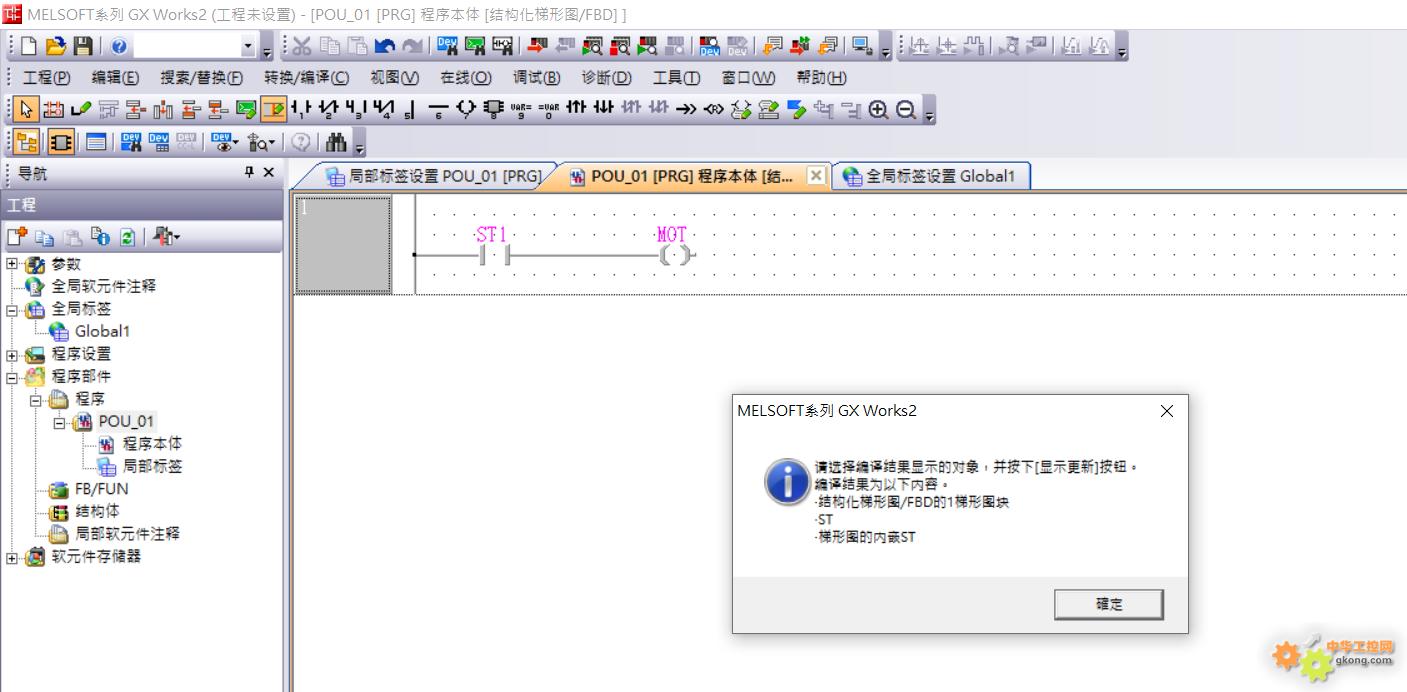Screen dimensions: 1407x692
Task: Open an existing project with the folder icon
Action: click(55, 46)
